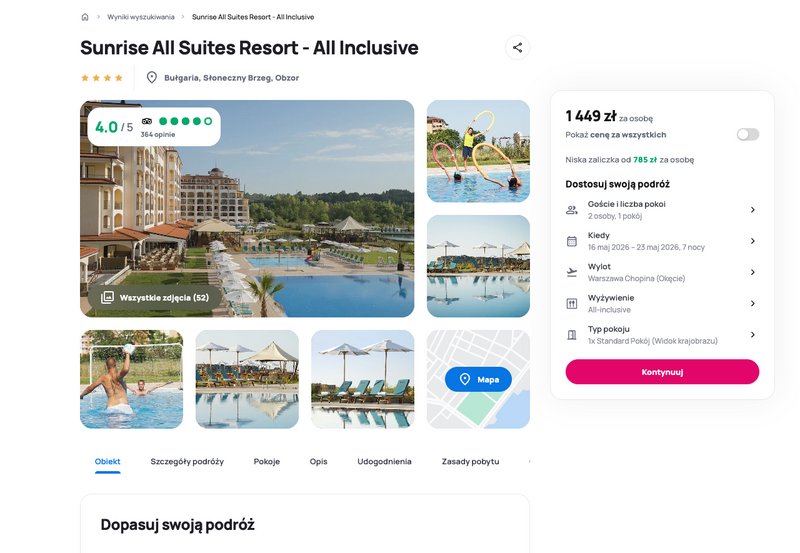
Task: Switch to Szczegóły podróży tab
Action: pos(187,462)
